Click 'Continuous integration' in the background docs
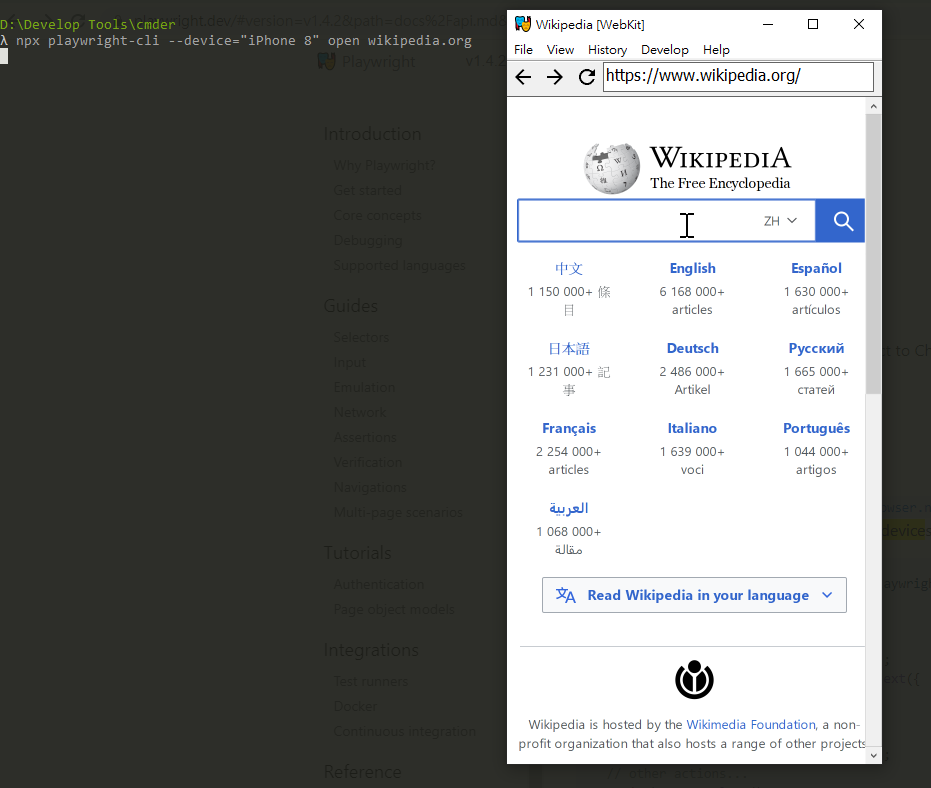 click(404, 732)
